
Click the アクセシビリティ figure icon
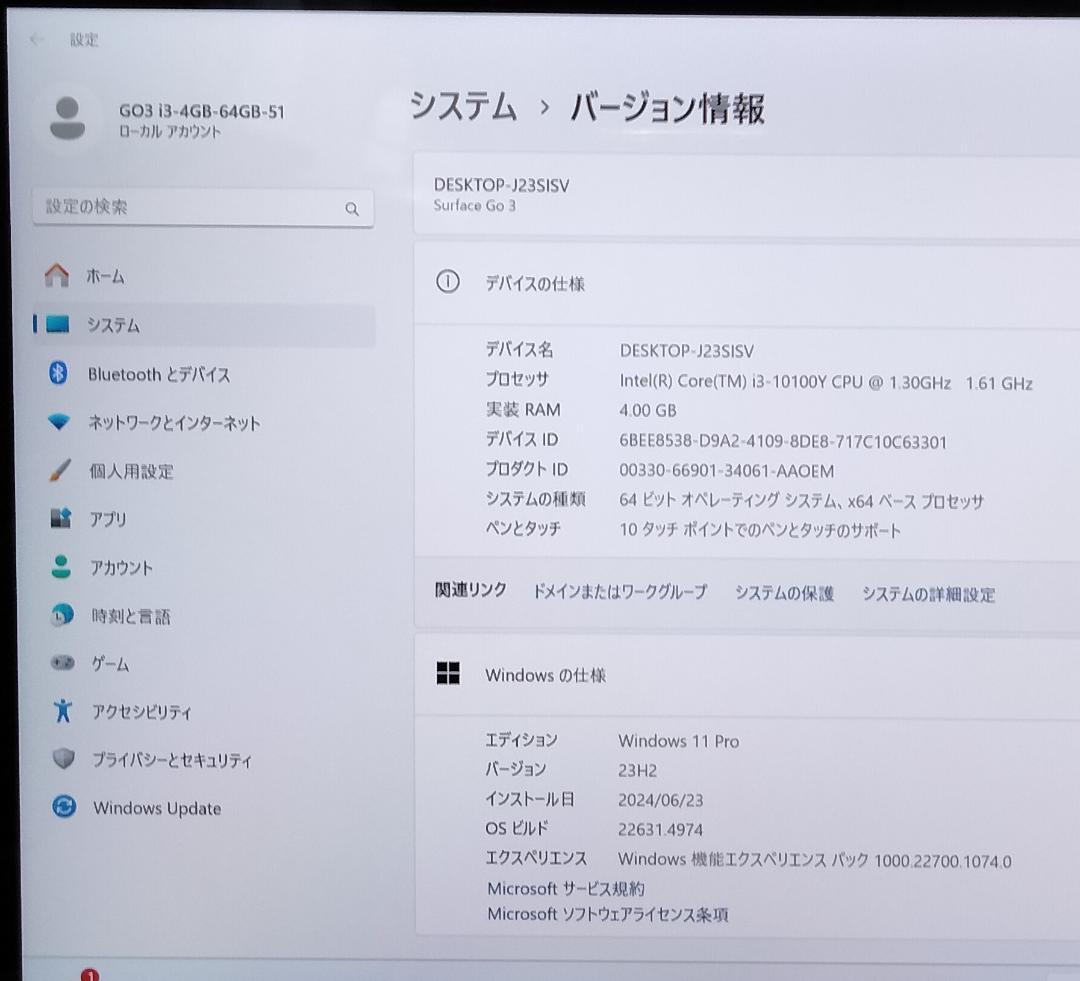coord(63,710)
